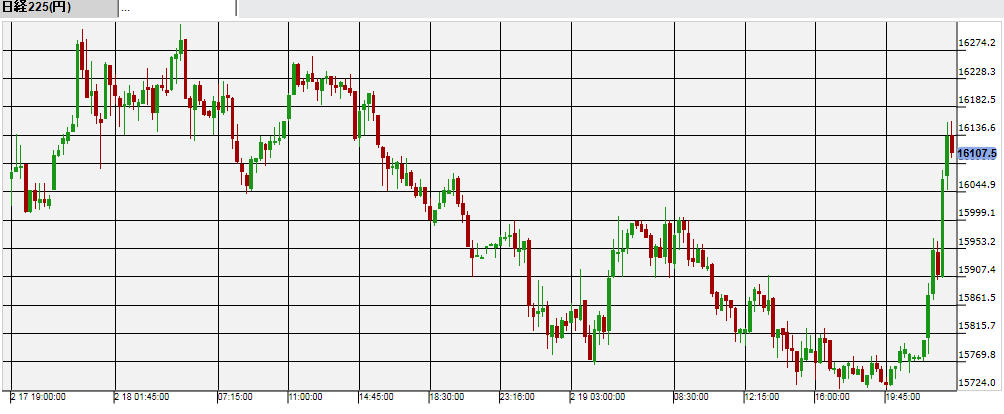The image size is (1004, 414).
Task: Click the '2 18 01:45:00' time label
Action: pos(143,397)
